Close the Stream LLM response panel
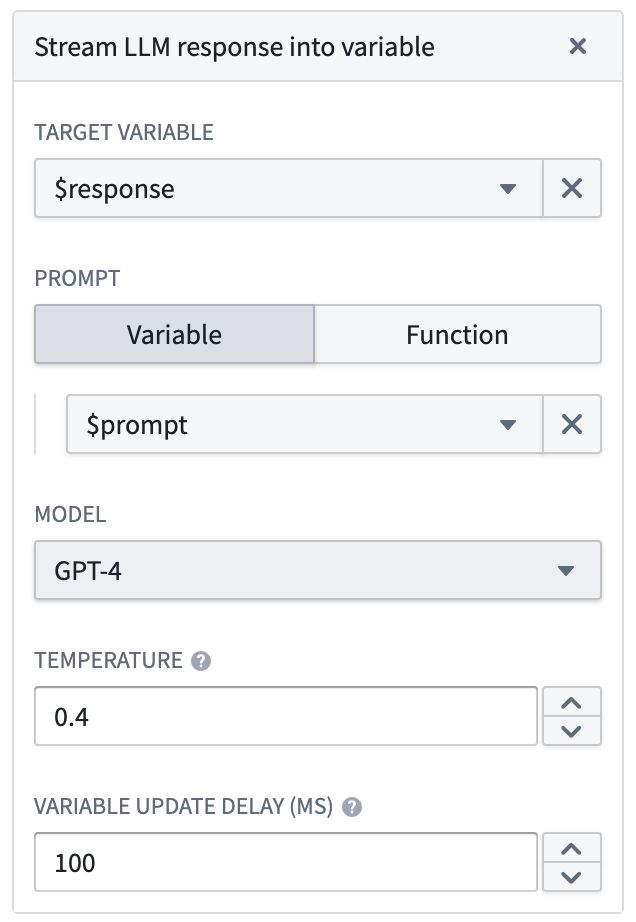The height and width of the screenshot is (922, 636). click(577, 47)
